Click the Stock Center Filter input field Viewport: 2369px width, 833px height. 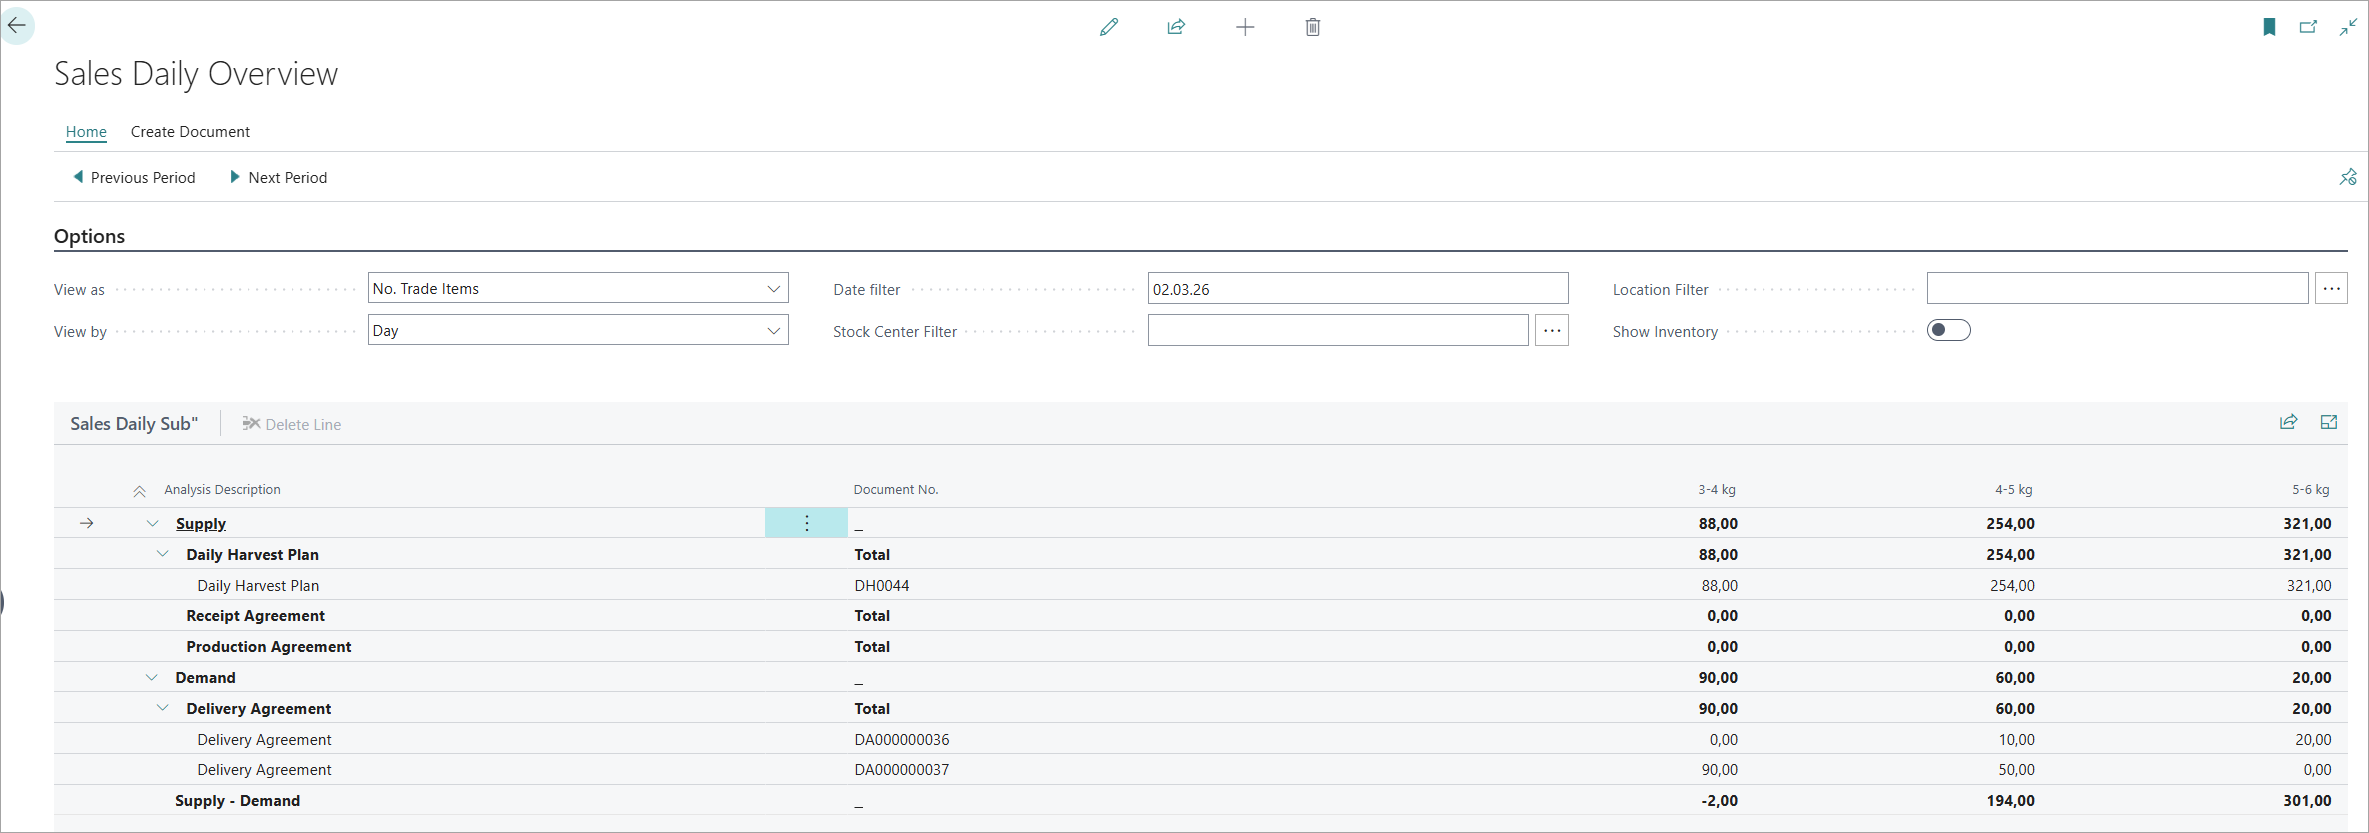click(1338, 330)
